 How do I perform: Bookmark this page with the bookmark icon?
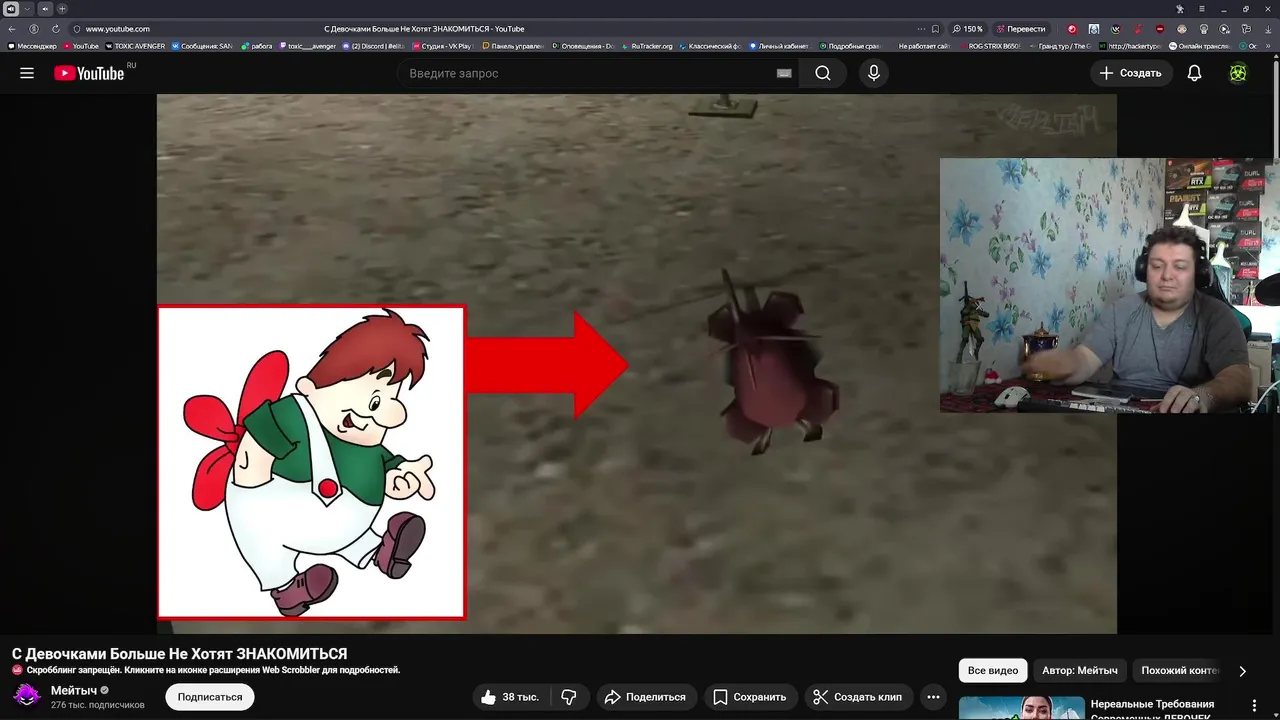(935, 29)
